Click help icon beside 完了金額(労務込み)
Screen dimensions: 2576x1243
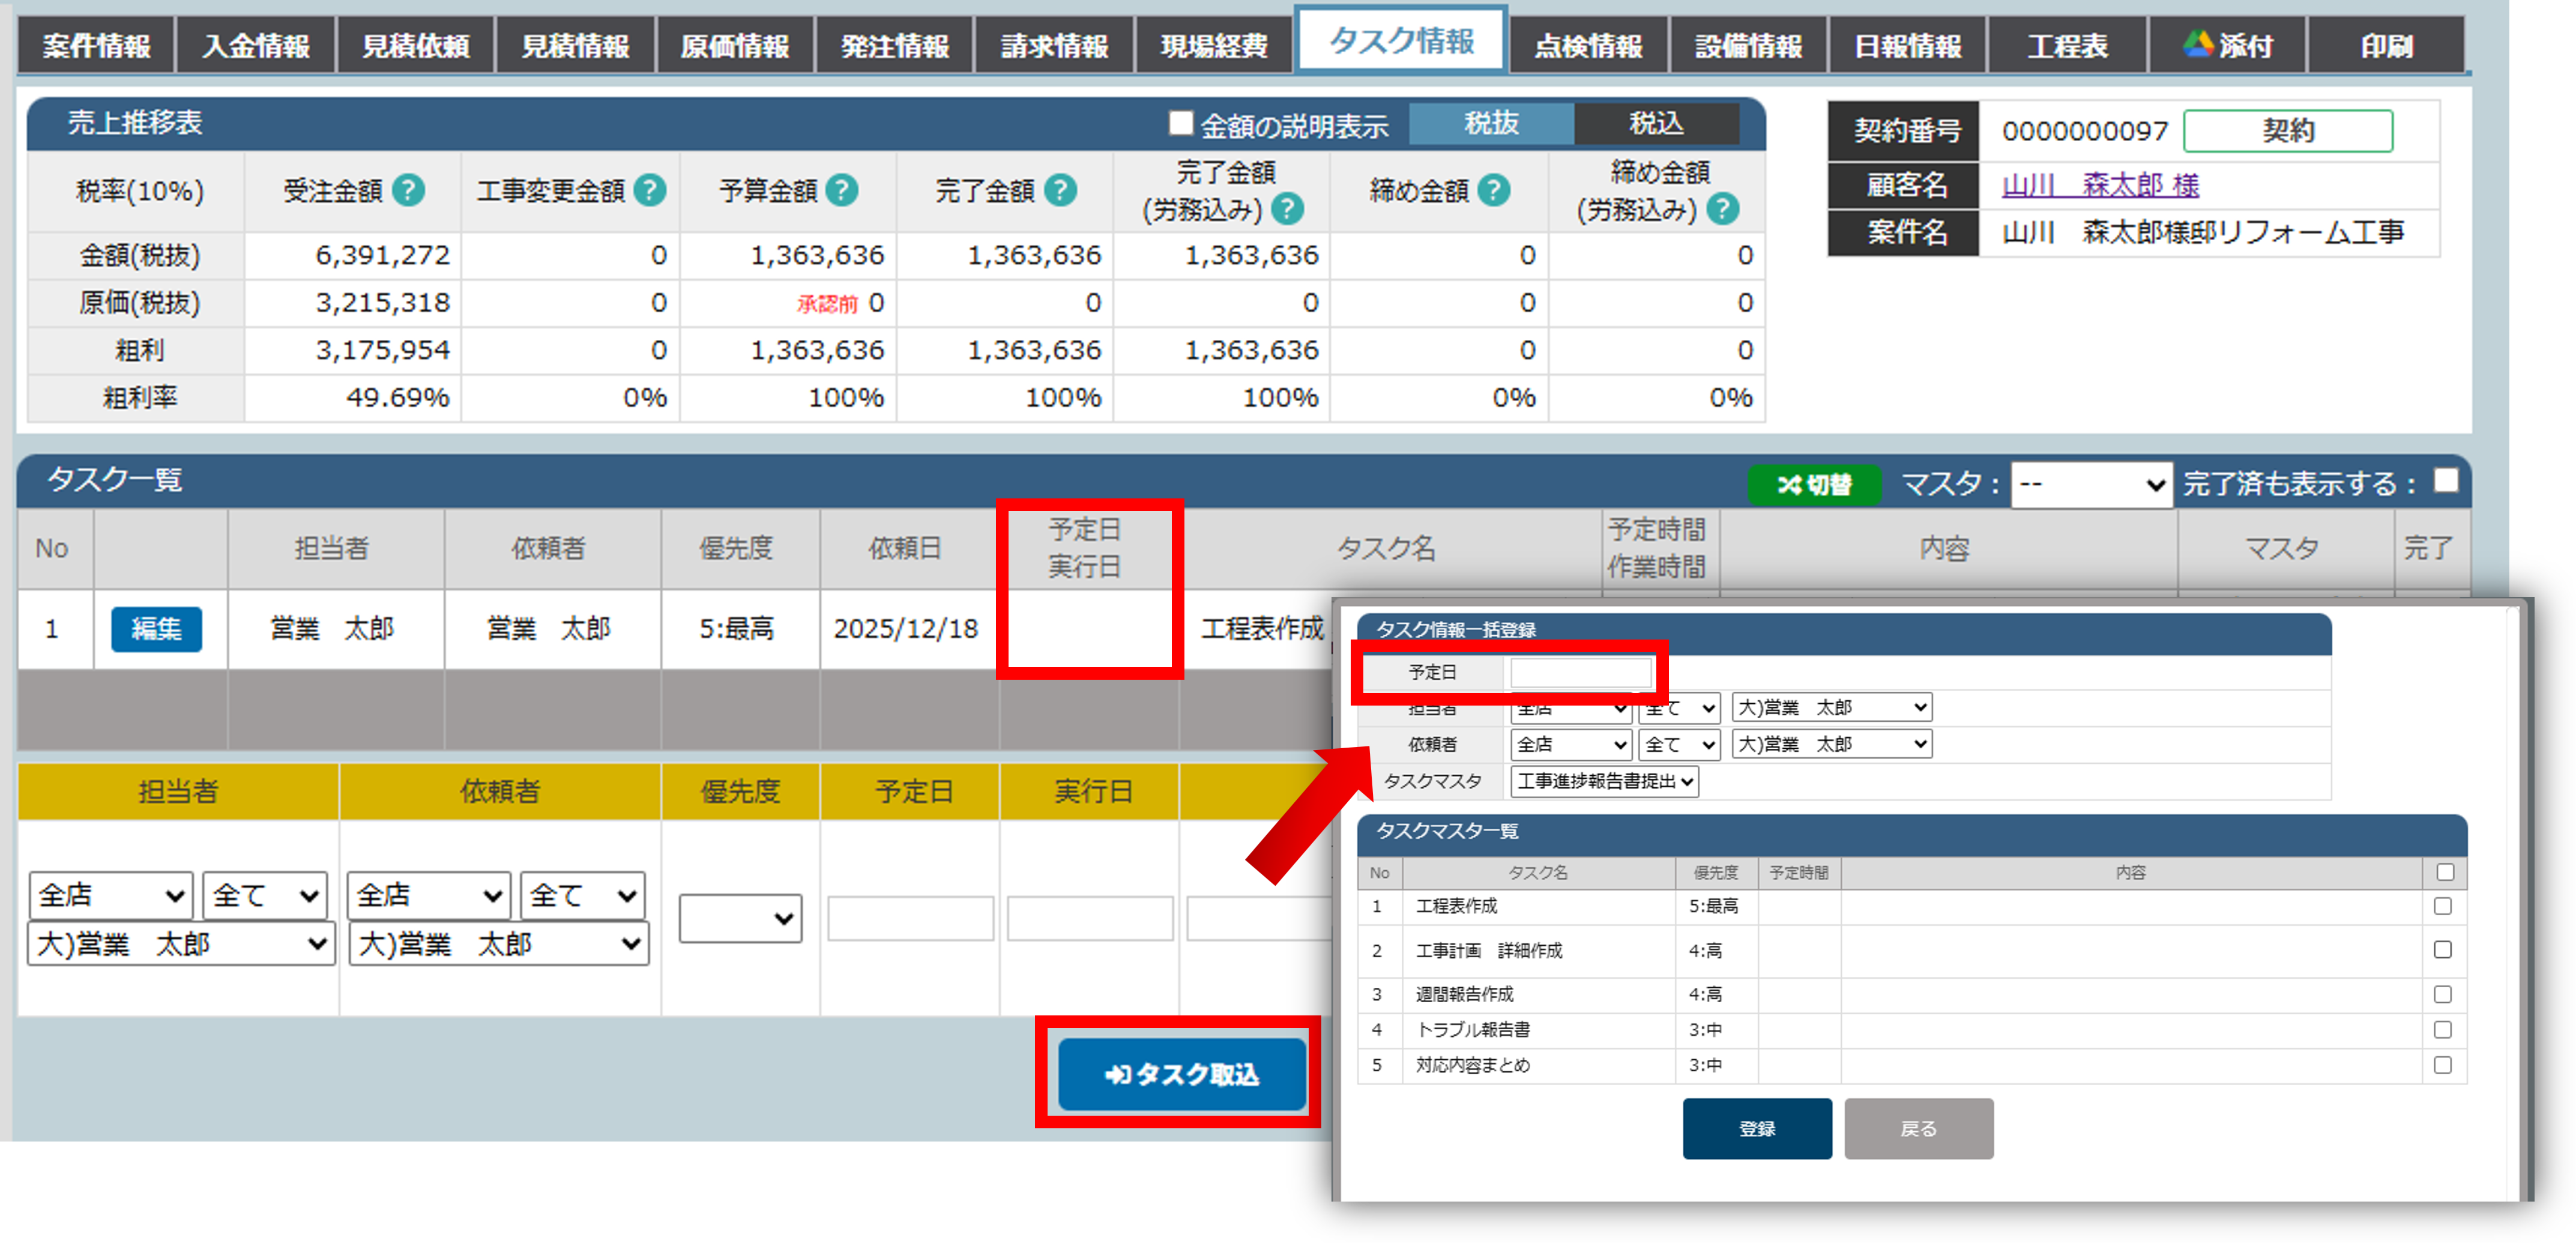click(x=1287, y=209)
